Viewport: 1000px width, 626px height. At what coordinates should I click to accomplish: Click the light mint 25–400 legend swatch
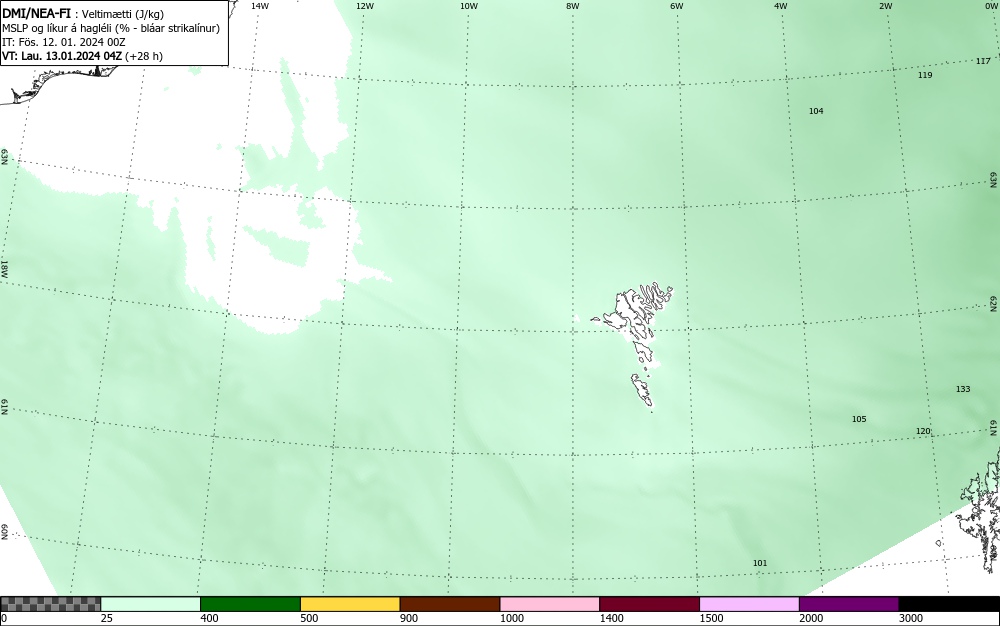tap(151, 604)
